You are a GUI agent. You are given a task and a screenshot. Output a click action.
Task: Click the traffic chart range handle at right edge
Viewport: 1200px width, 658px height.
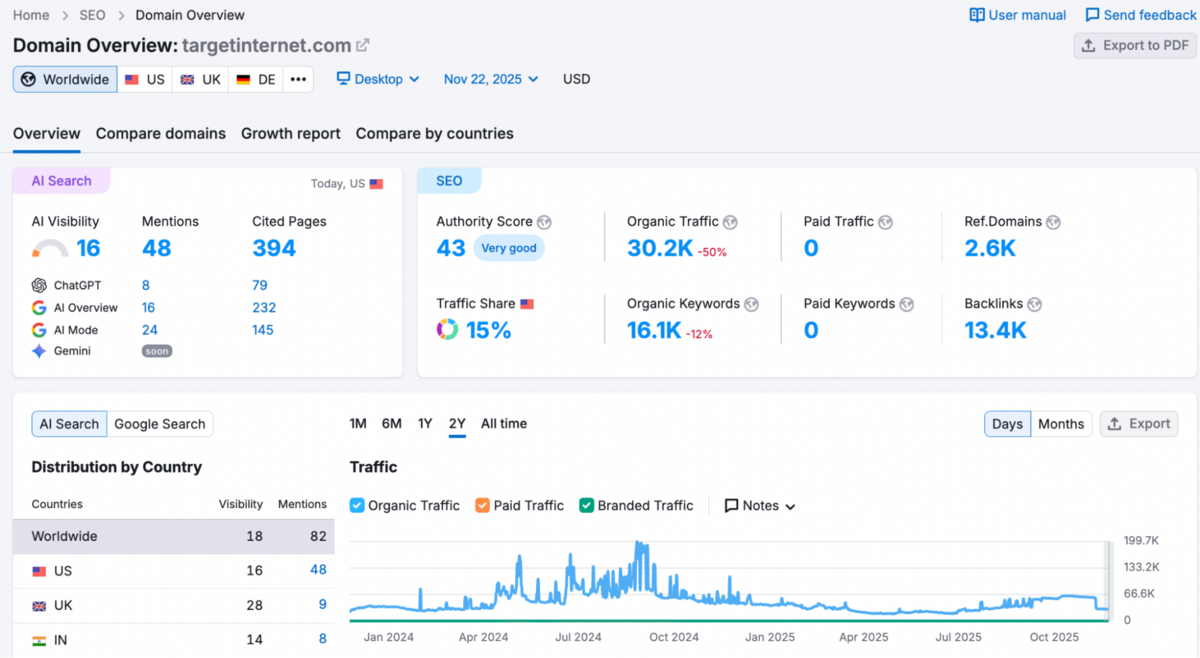click(x=1108, y=581)
